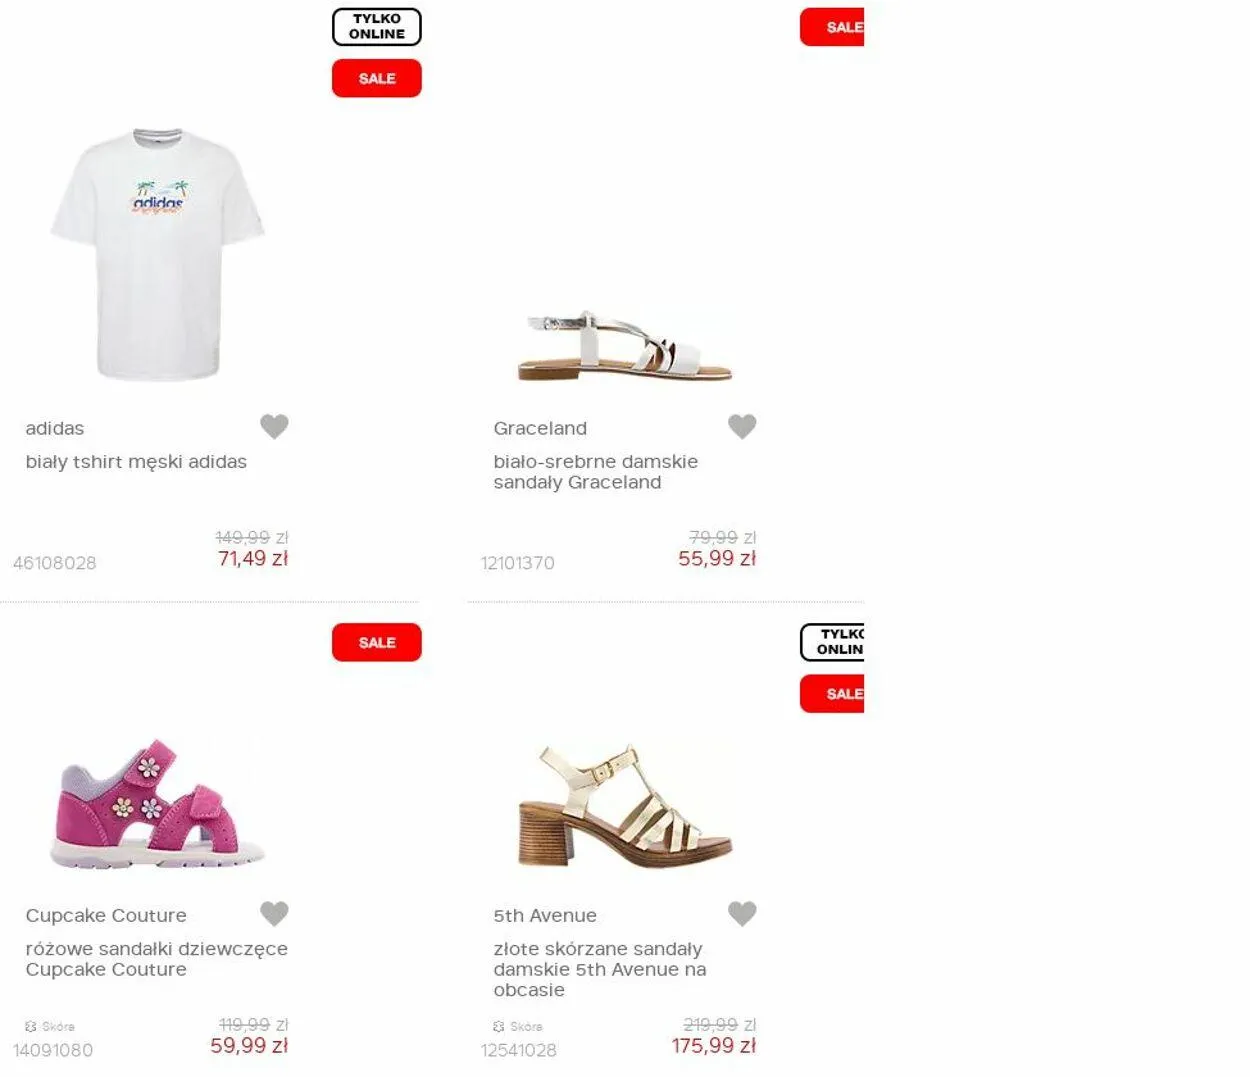This screenshot has height=1077, width=1250.
Task: Click SALE badge on adidas t-shirt
Action: pos(376,78)
